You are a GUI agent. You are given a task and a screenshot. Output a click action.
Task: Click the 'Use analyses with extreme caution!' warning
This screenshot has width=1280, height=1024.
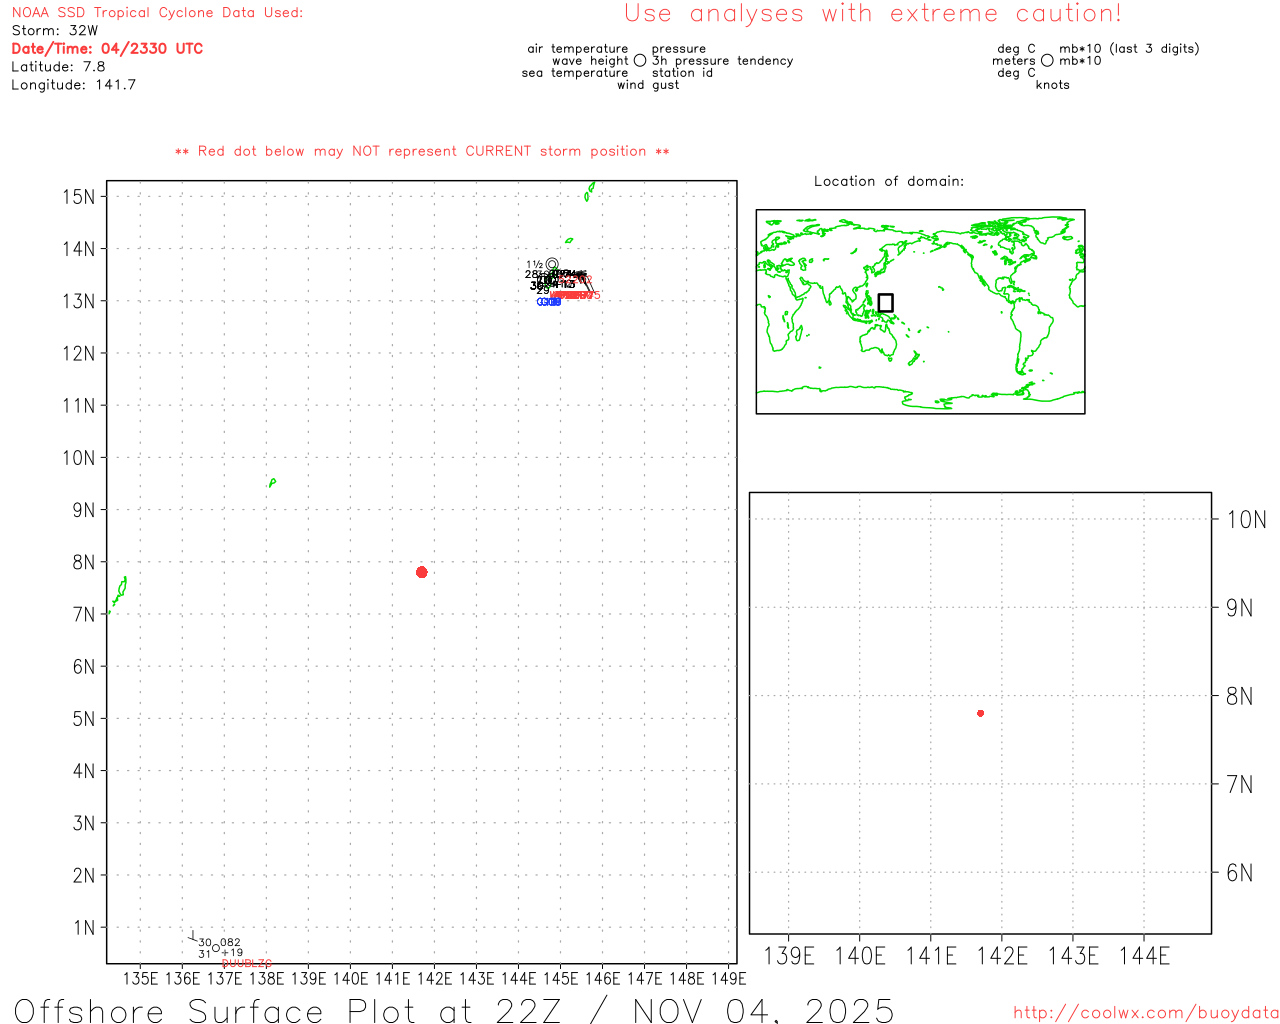coord(873,14)
